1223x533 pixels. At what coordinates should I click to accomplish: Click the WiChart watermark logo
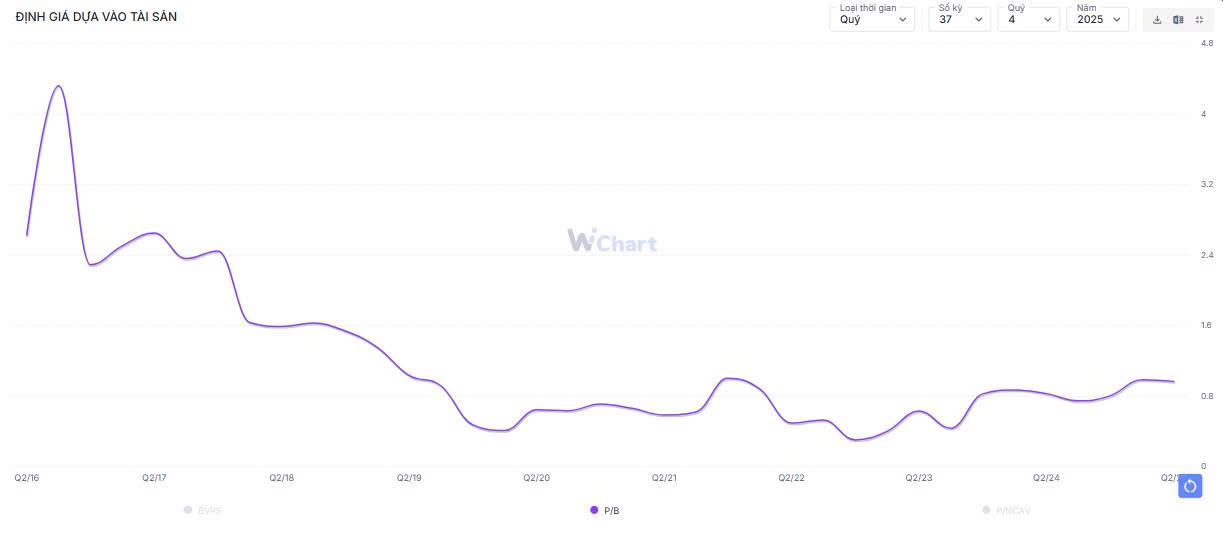[x=612, y=241]
